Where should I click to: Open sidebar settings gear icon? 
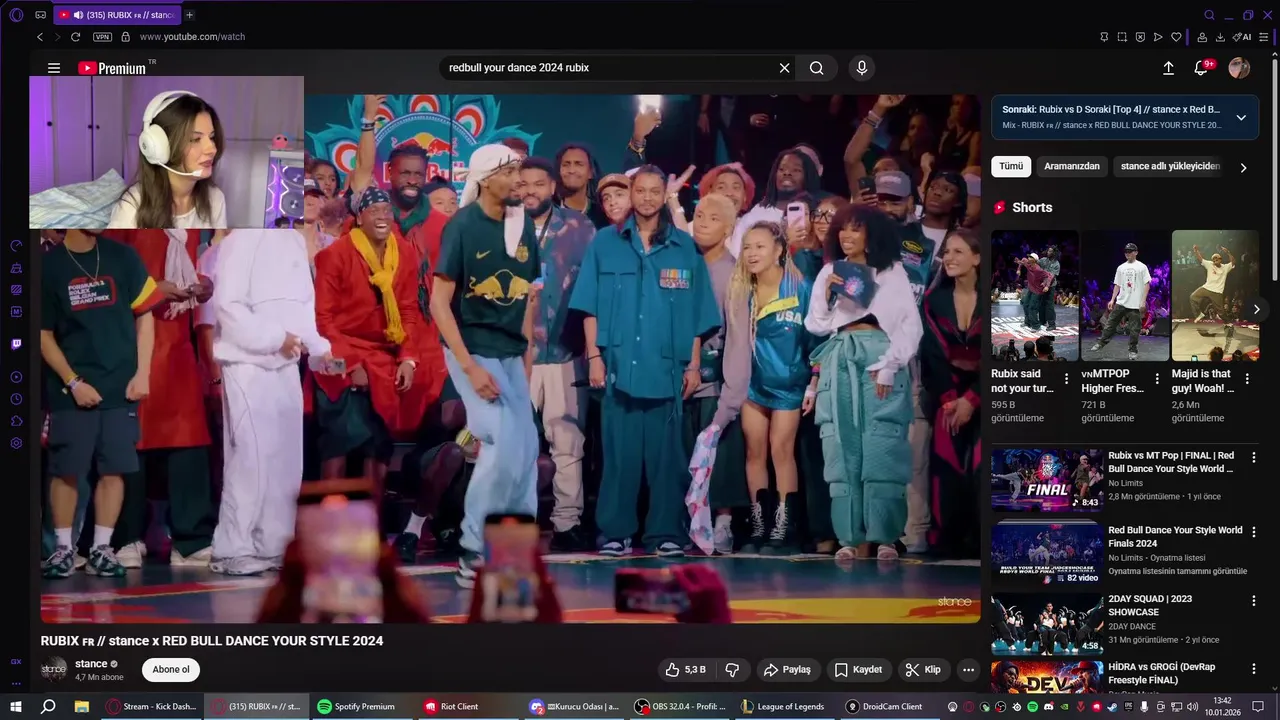click(x=16, y=443)
